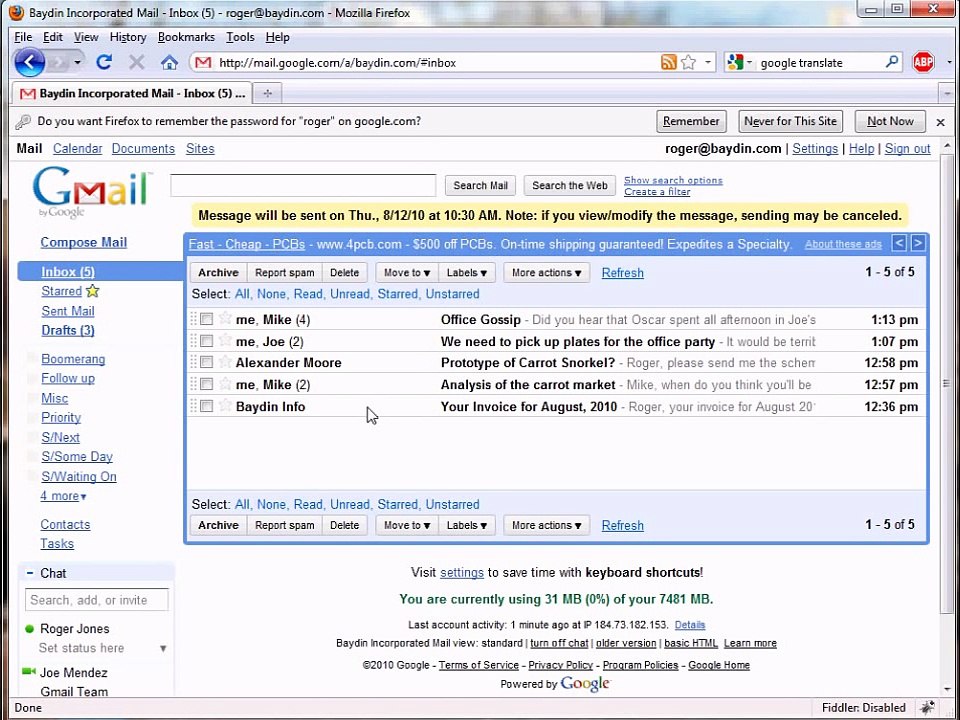Screen dimensions: 960x720
Task: Click the Gmail favicon in the address bar
Action: pos(203,62)
